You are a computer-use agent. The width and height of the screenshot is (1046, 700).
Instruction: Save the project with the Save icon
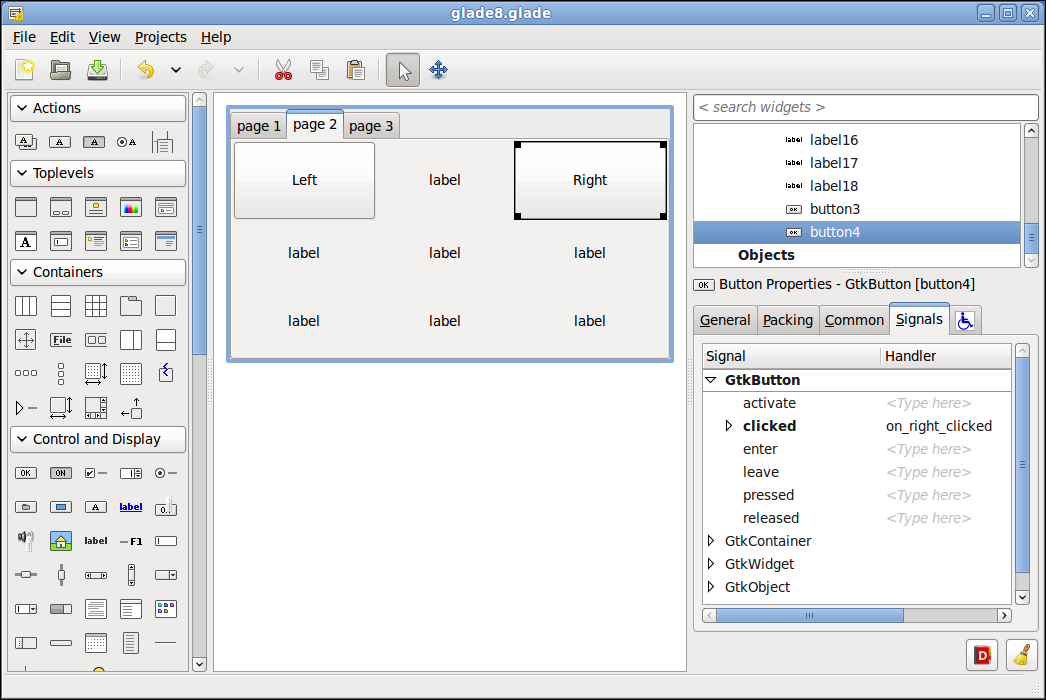(x=97, y=69)
